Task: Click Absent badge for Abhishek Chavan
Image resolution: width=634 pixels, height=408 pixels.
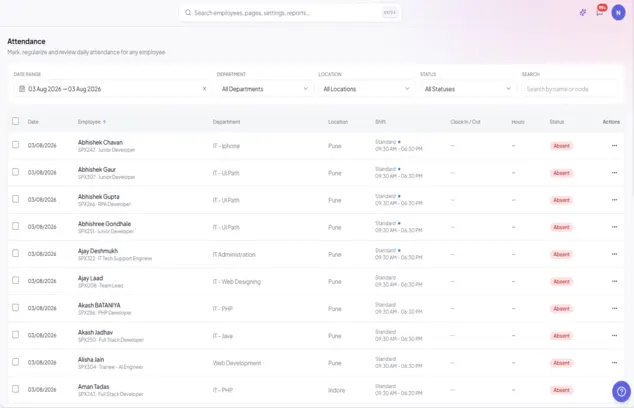Action: pyautogui.click(x=561, y=146)
